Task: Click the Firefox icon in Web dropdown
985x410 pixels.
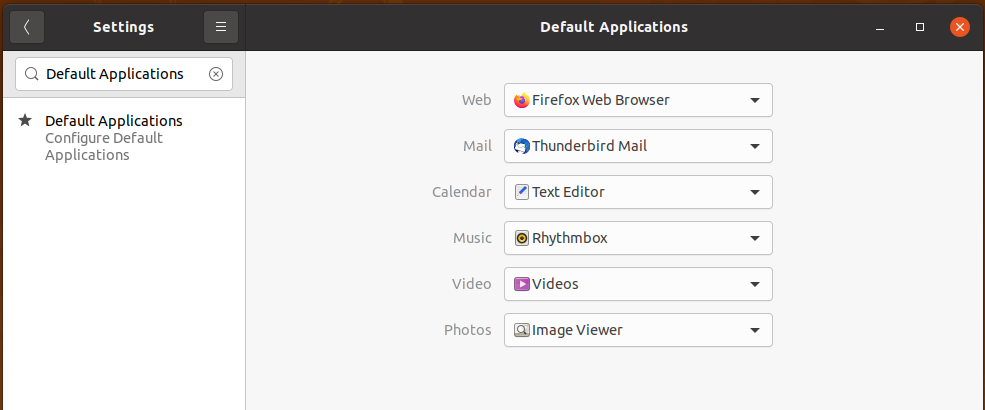Action: (521, 100)
